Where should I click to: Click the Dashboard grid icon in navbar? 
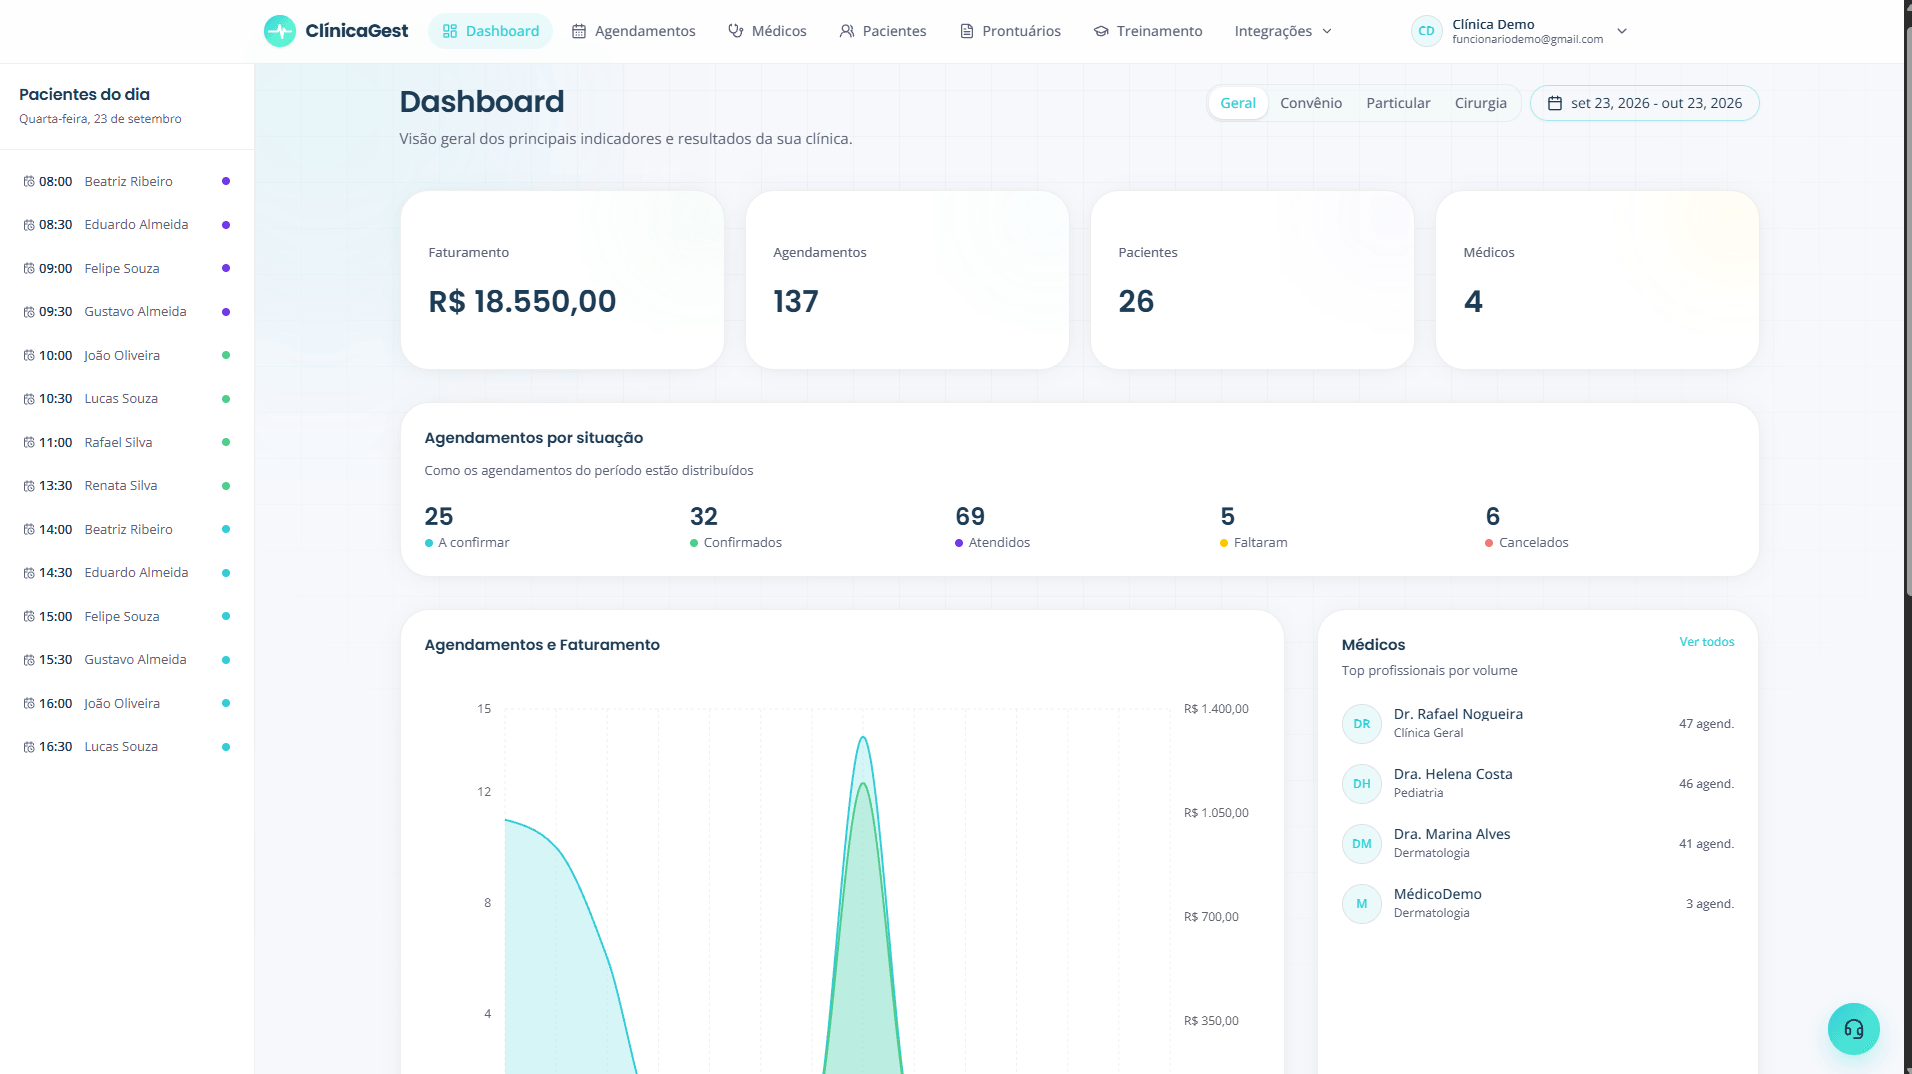(x=450, y=31)
